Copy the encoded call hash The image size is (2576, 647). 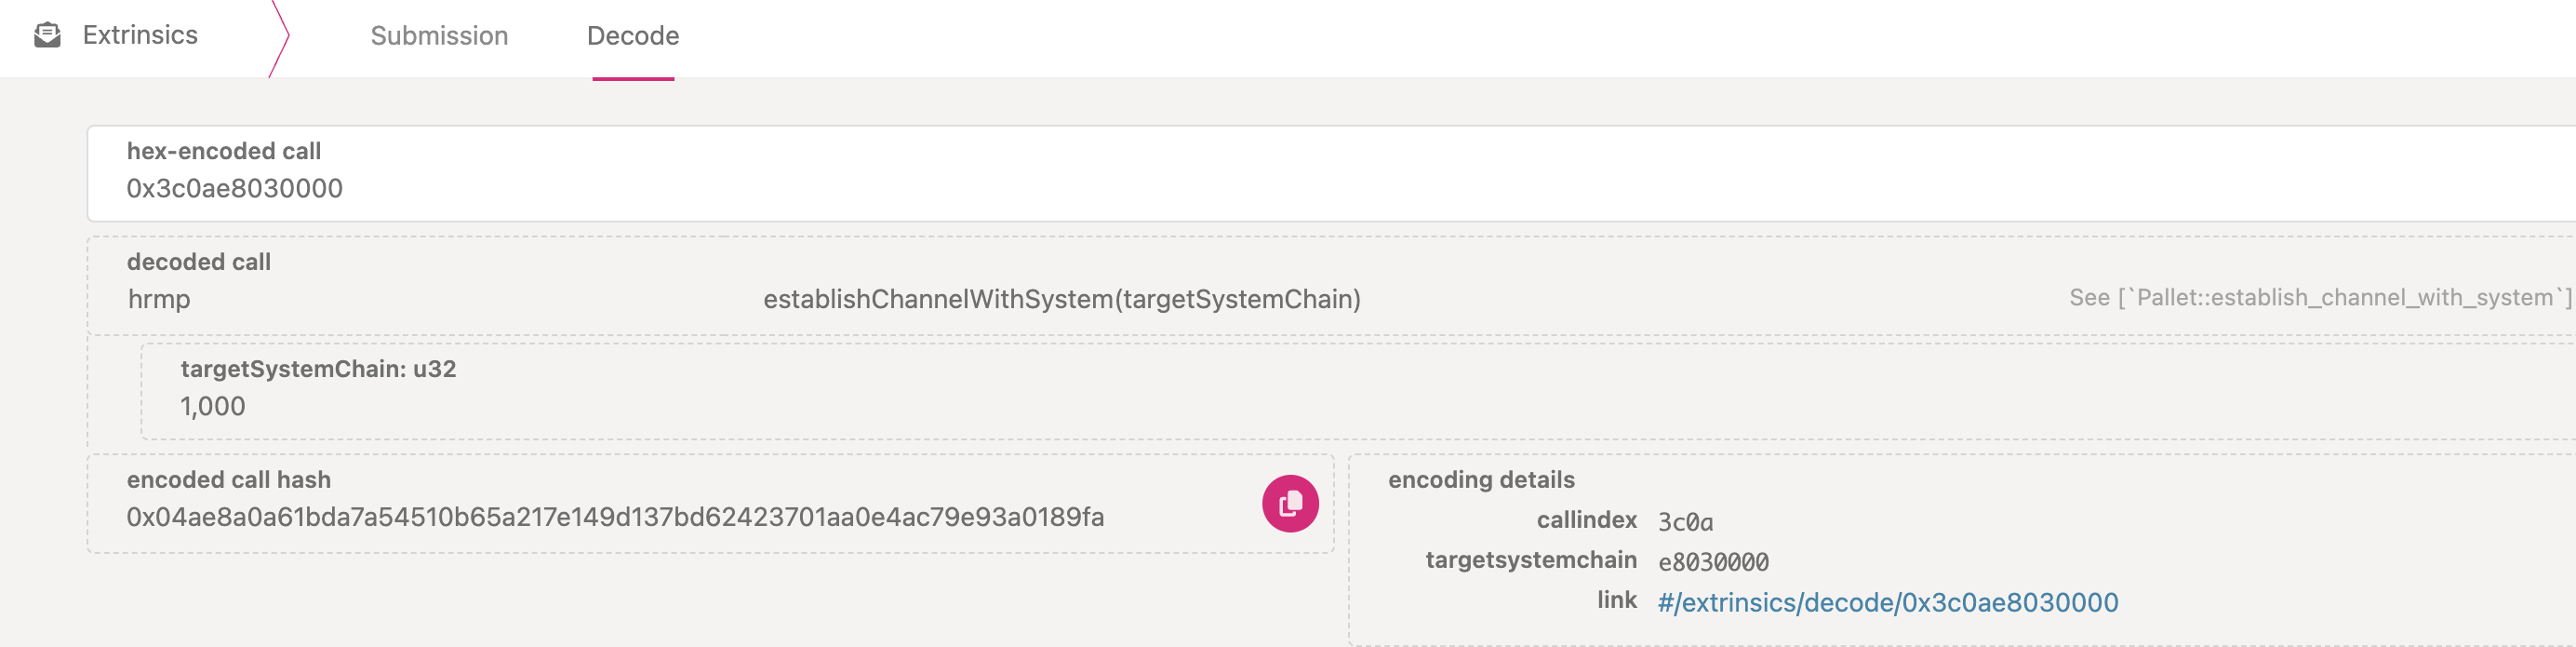point(1290,503)
